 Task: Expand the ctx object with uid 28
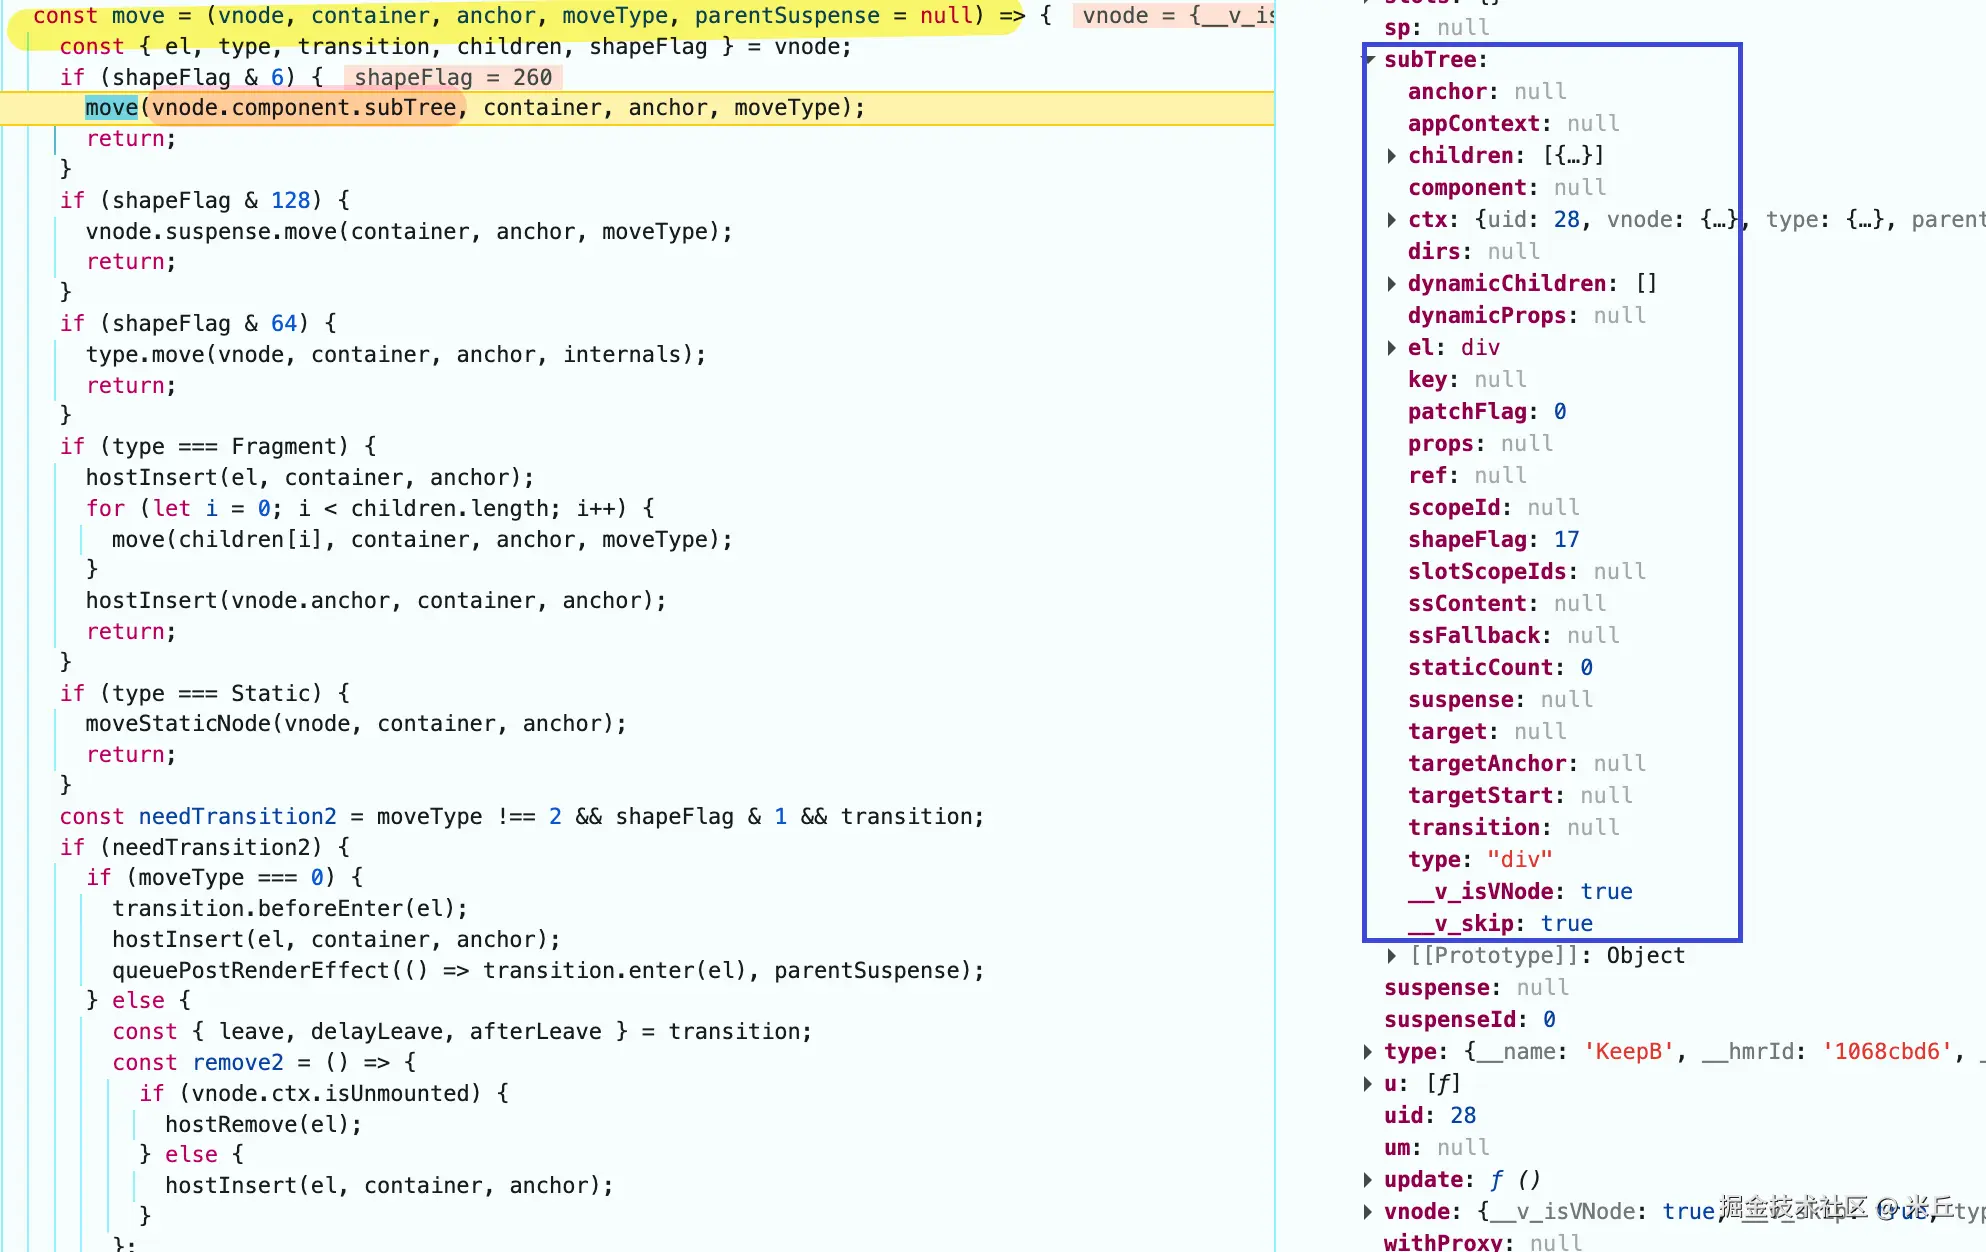[x=1392, y=220]
